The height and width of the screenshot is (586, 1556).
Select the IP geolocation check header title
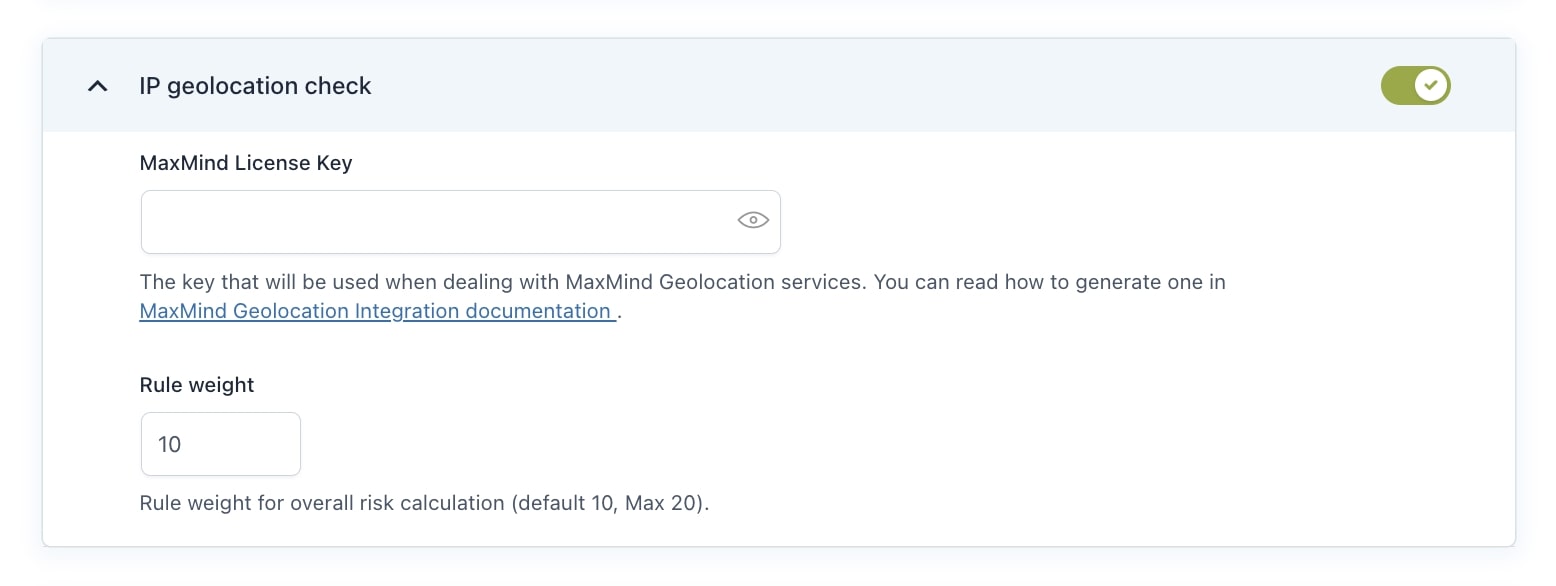point(255,87)
